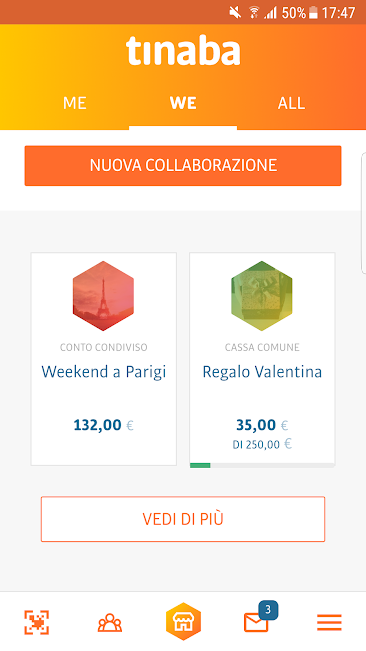The height and width of the screenshot is (651, 366).
Task: Open the group contacts icon
Action: pyautogui.click(x=110, y=622)
